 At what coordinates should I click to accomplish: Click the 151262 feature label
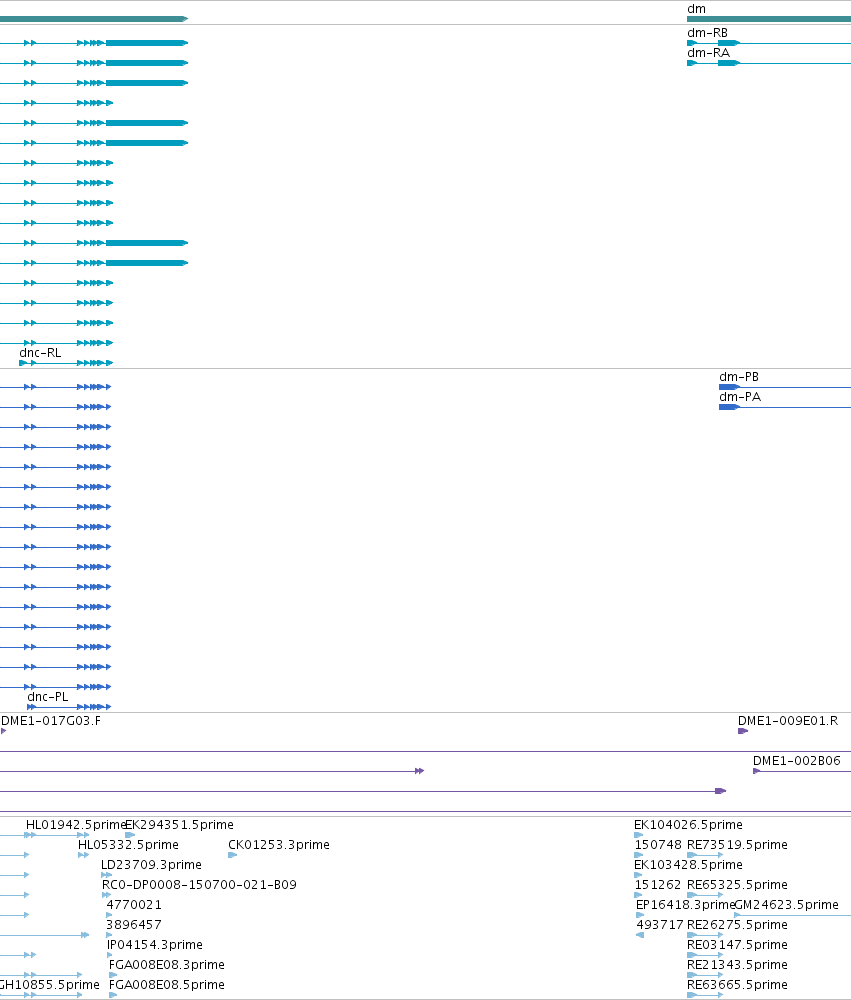658,885
